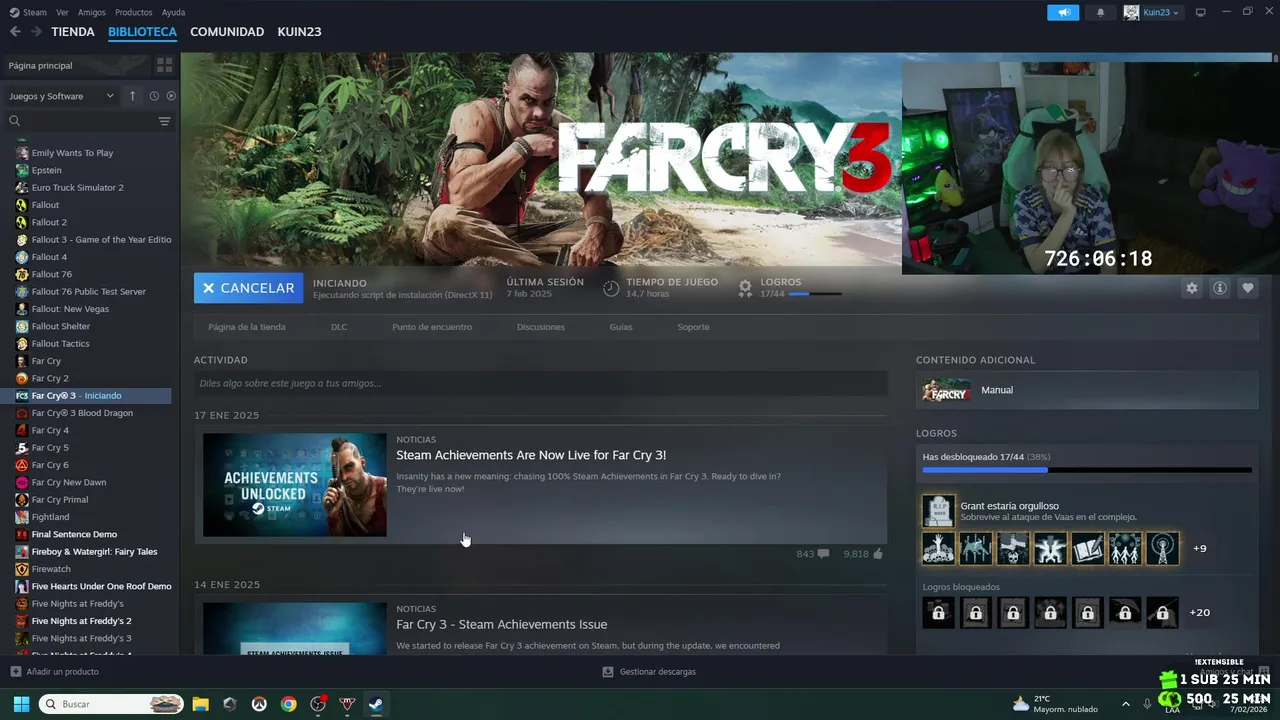
Task: Open Grant estaría orgulloso achievement icon
Action: point(938,511)
